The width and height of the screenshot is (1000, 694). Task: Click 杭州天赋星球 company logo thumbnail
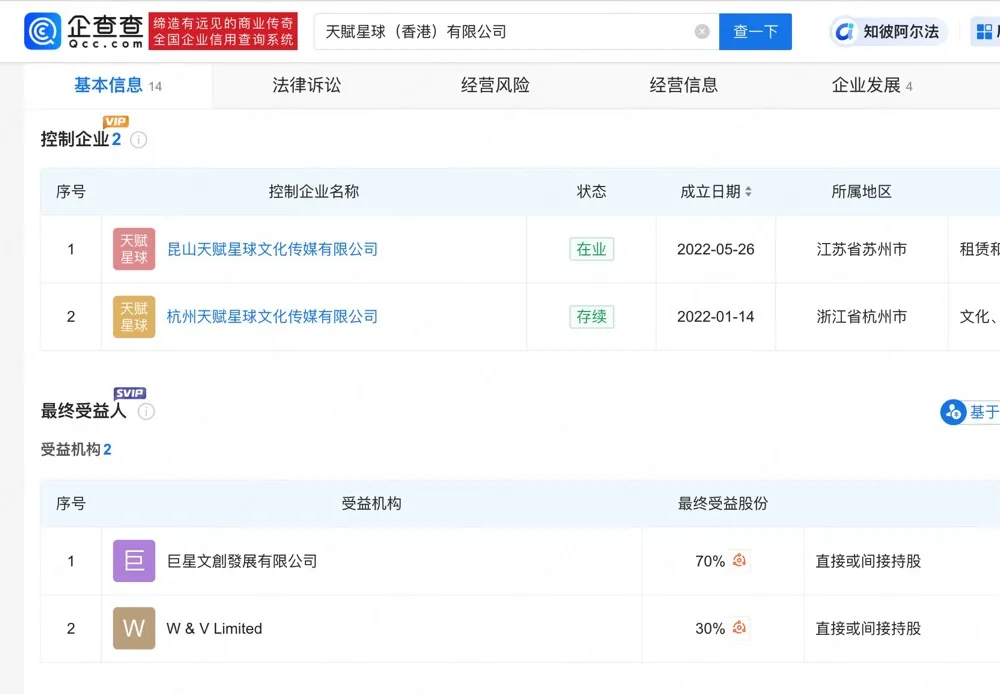134,316
